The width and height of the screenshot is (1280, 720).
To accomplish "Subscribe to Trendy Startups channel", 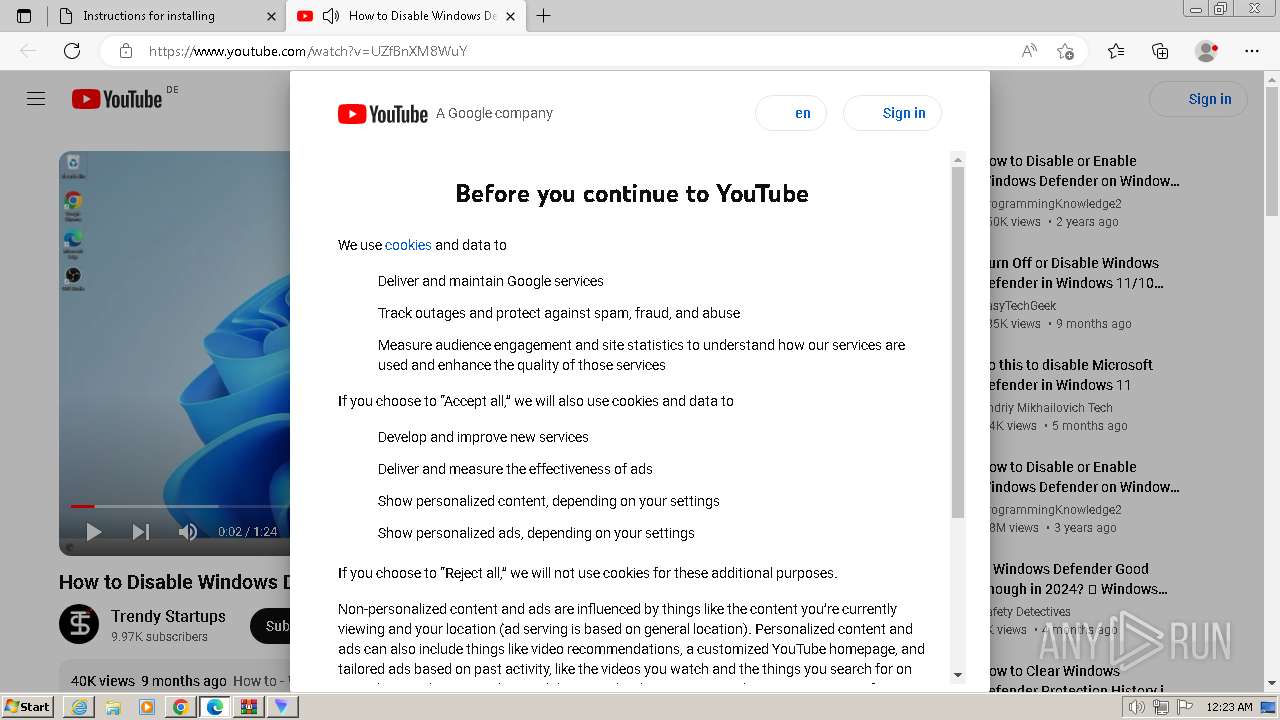I will [270, 626].
